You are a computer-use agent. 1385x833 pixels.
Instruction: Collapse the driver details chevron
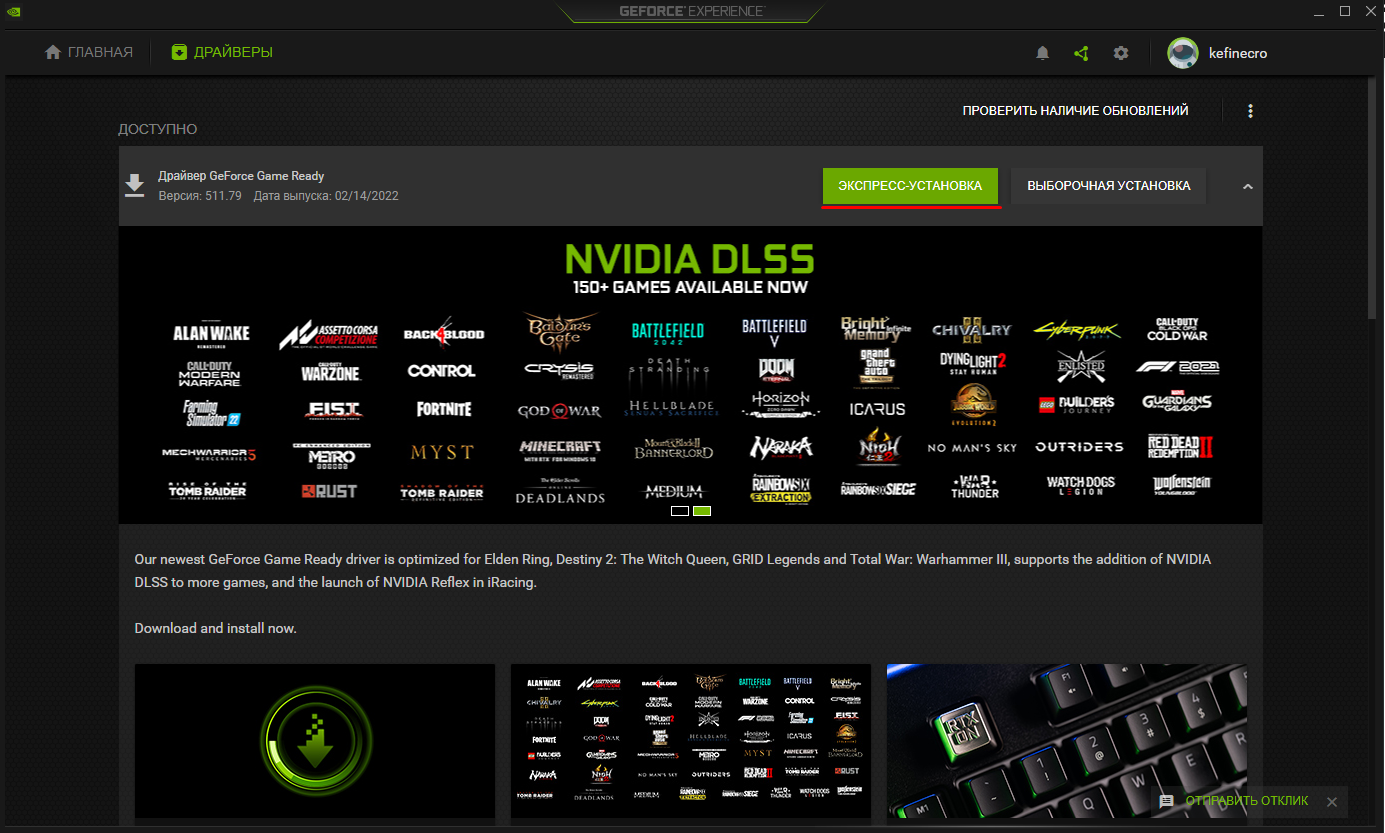point(1247,186)
